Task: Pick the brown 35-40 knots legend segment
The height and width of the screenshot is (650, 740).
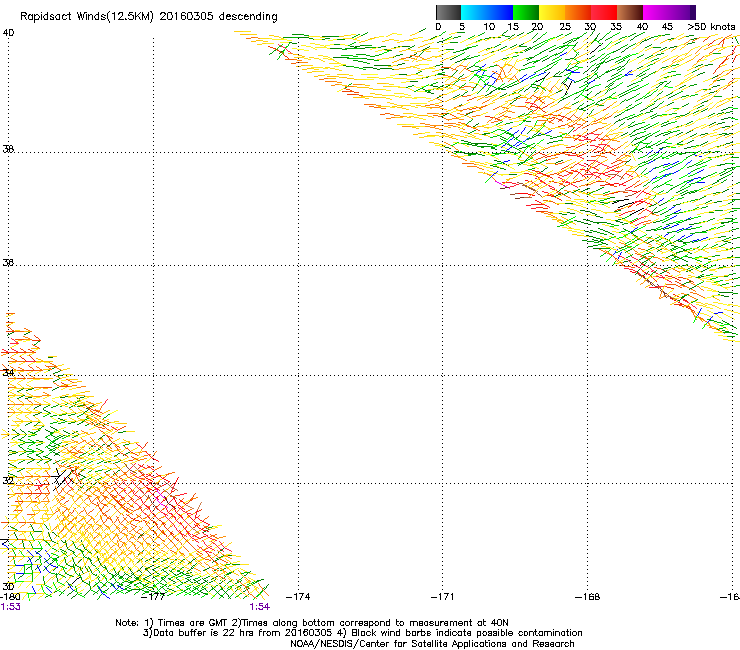Action: [x=630, y=12]
